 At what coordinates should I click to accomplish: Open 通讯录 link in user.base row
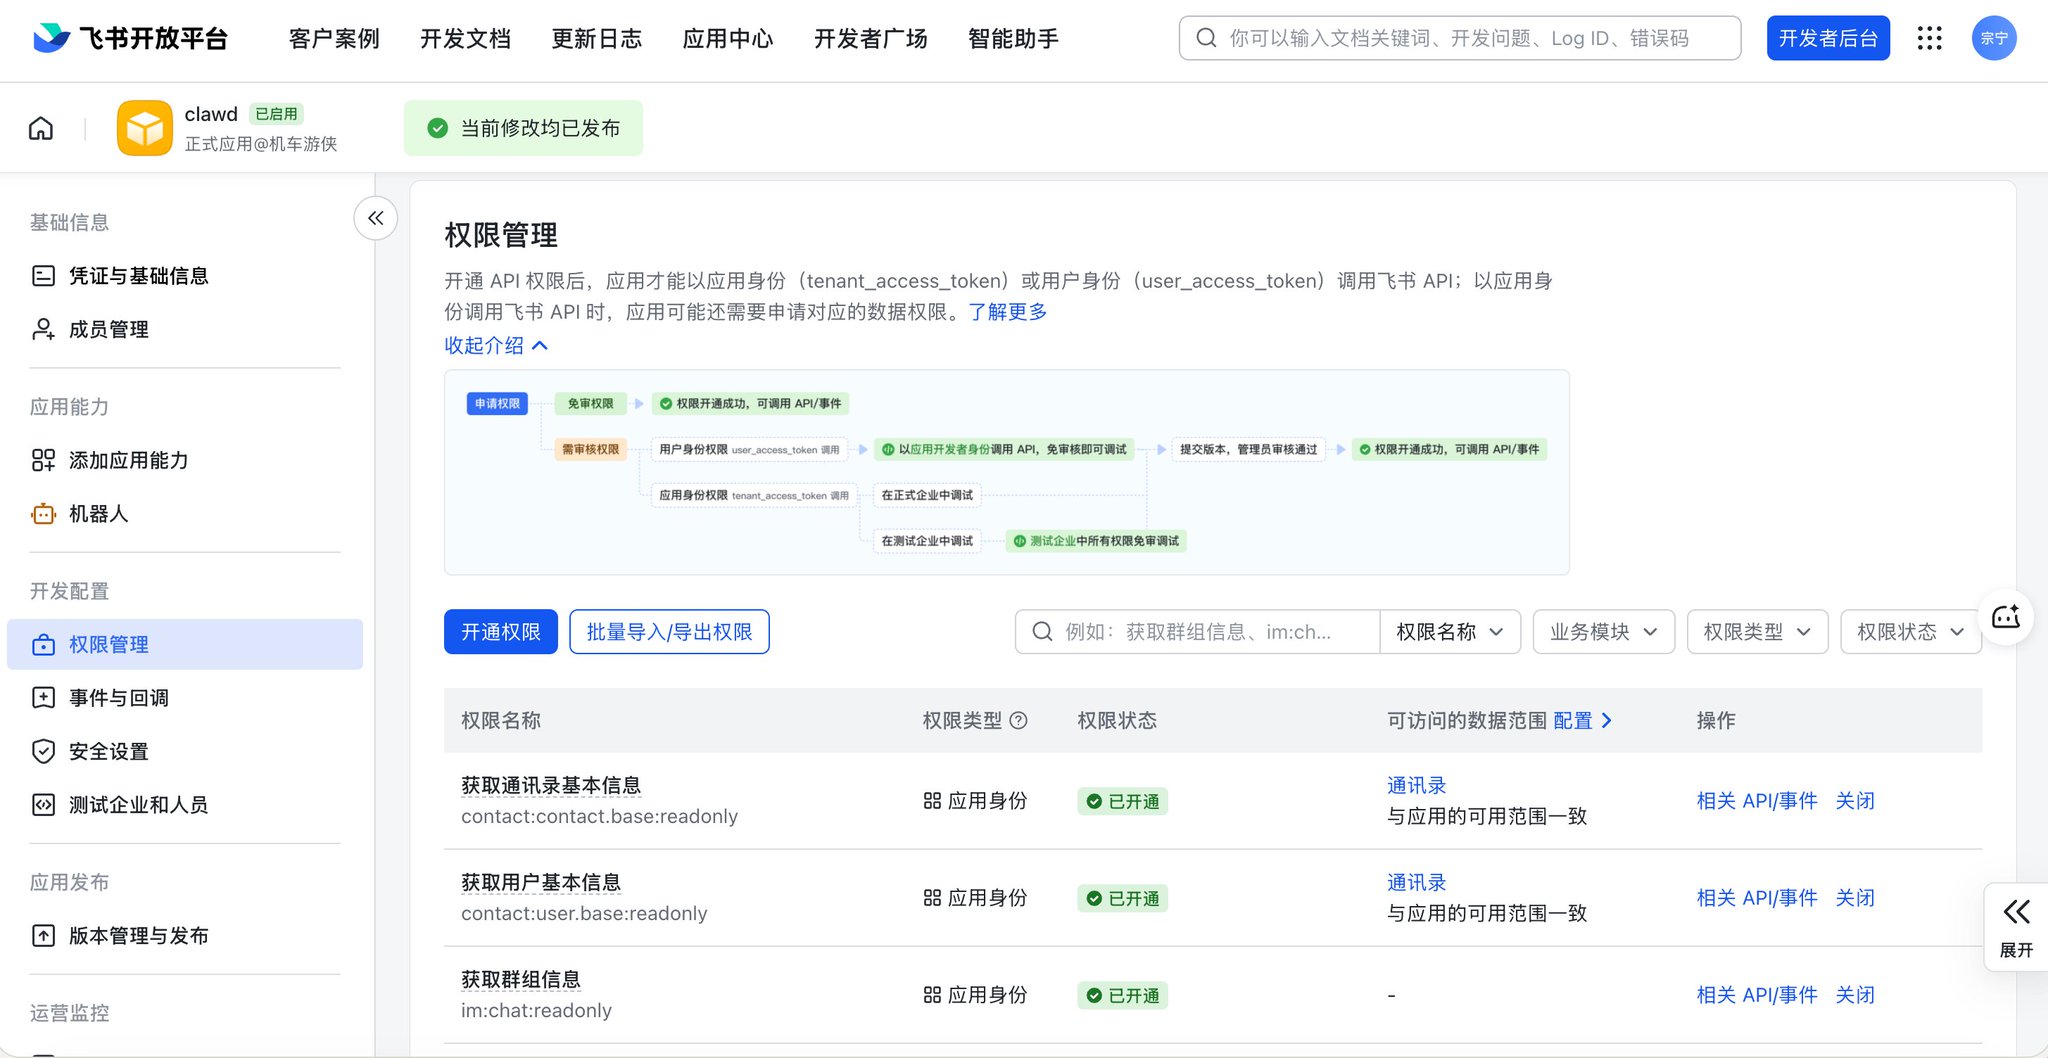tap(1416, 882)
